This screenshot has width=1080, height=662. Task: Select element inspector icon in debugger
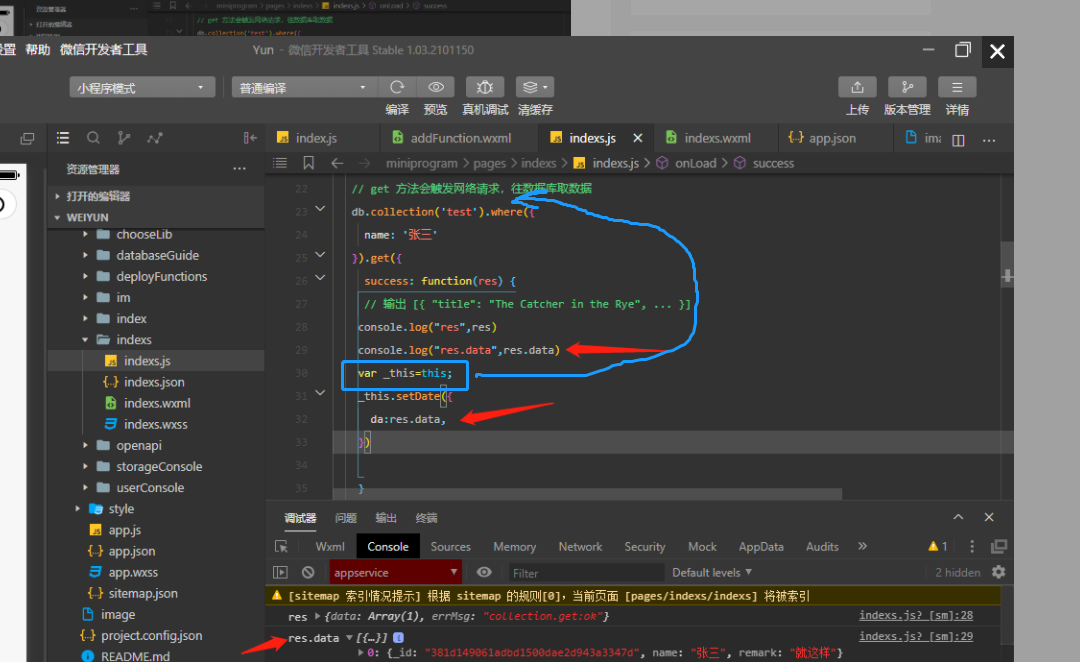[281, 546]
